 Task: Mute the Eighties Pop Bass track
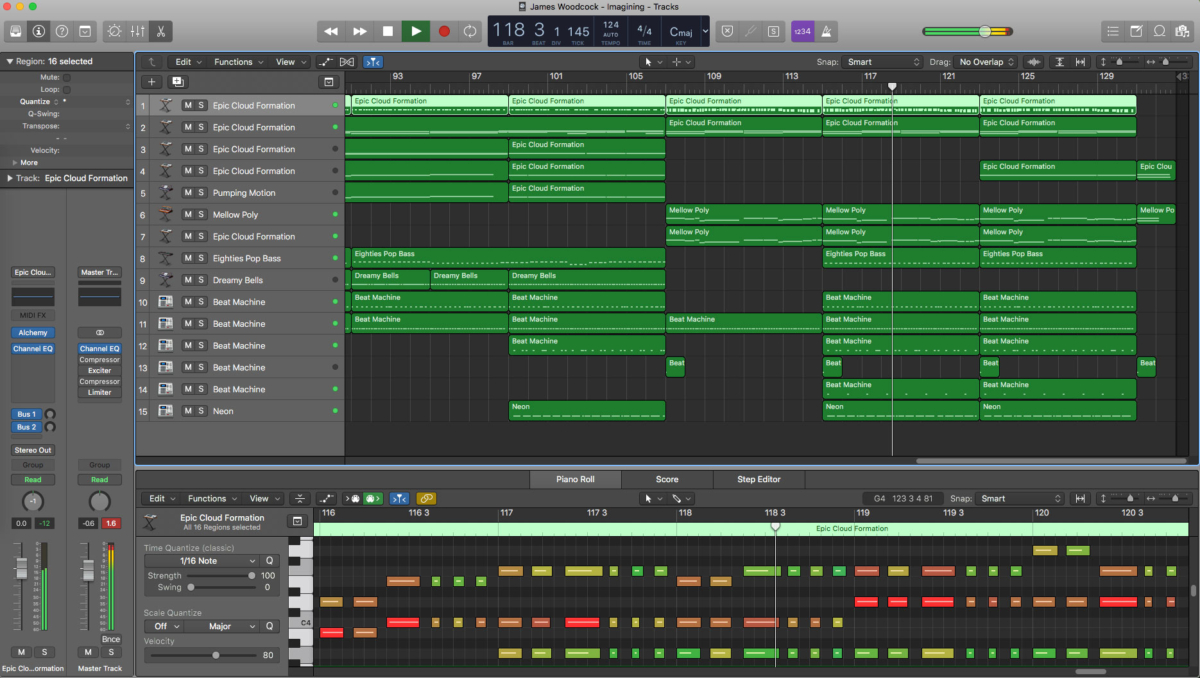click(x=187, y=258)
